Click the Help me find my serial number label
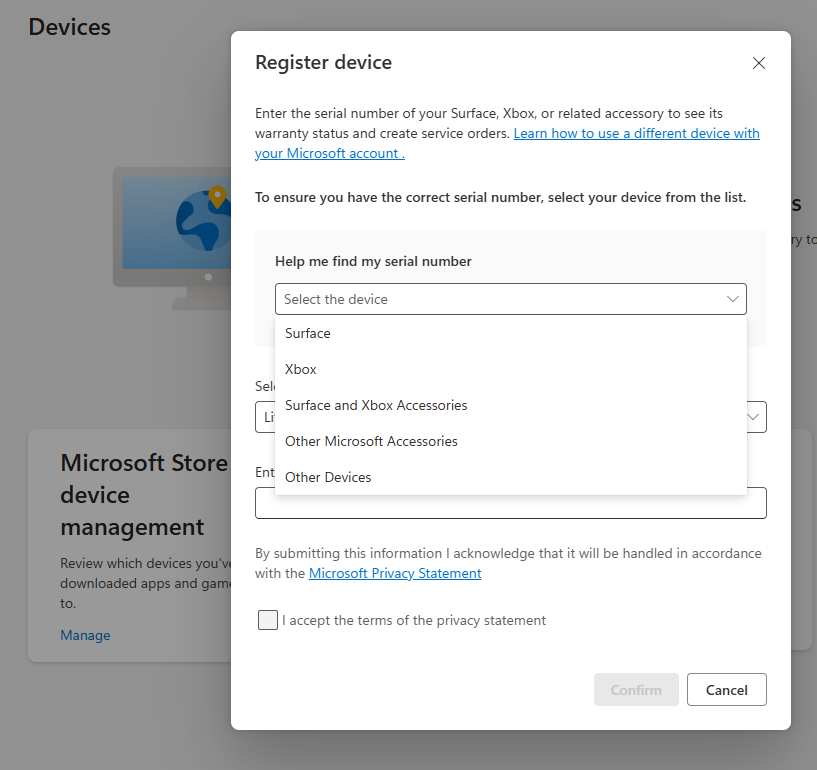 point(373,261)
